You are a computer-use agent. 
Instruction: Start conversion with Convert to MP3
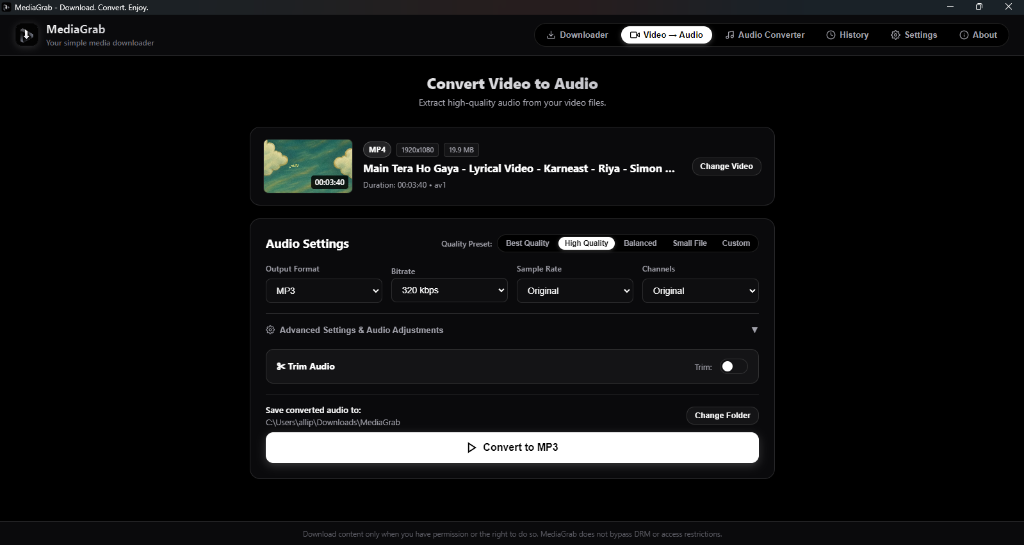(x=512, y=448)
